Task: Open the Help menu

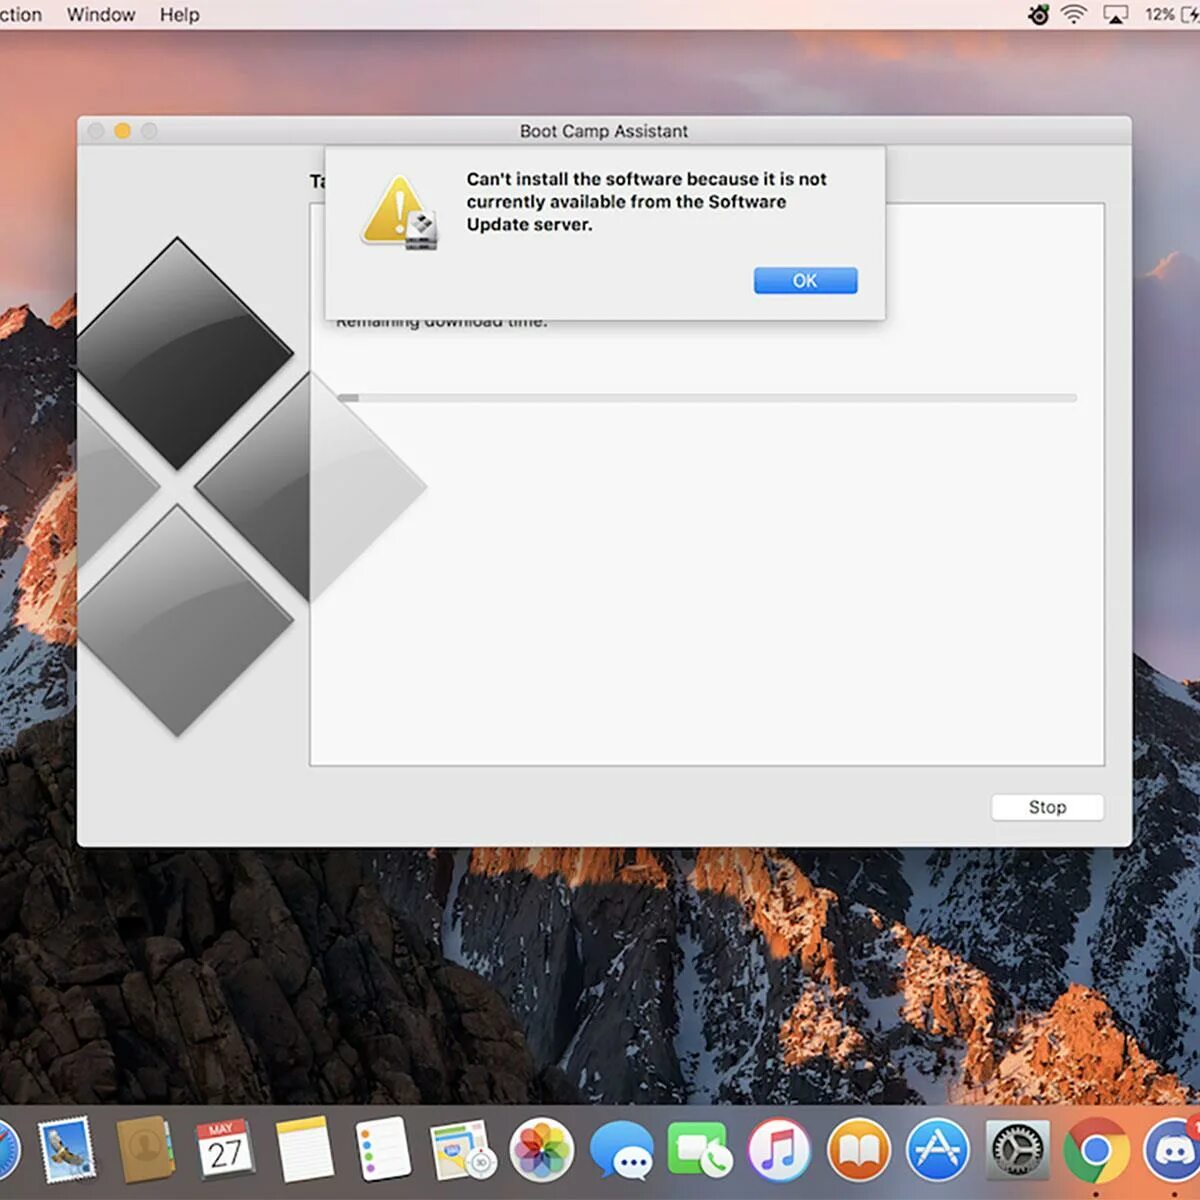Action: click(x=180, y=15)
